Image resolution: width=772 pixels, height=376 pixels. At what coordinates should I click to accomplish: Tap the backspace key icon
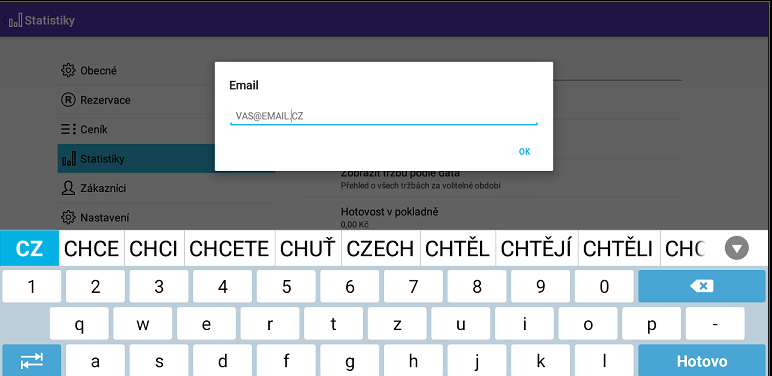click(702, 286)
